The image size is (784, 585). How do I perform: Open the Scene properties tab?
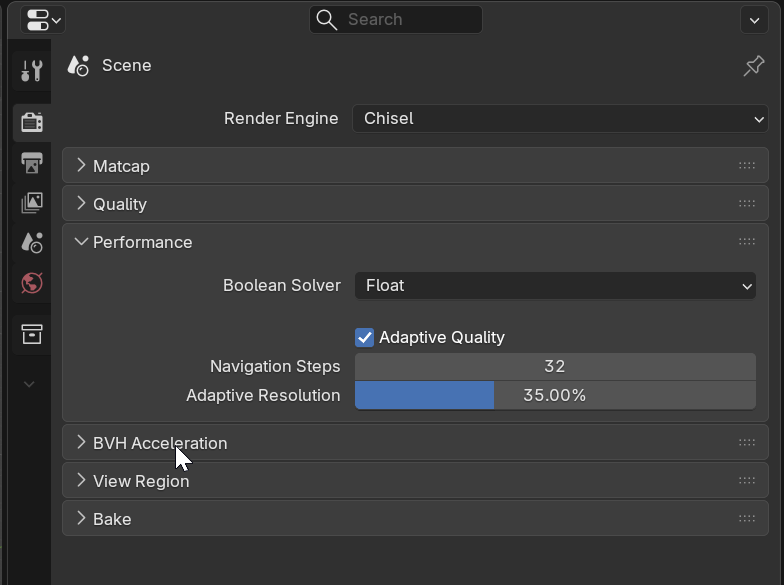(x=31, y=243)
